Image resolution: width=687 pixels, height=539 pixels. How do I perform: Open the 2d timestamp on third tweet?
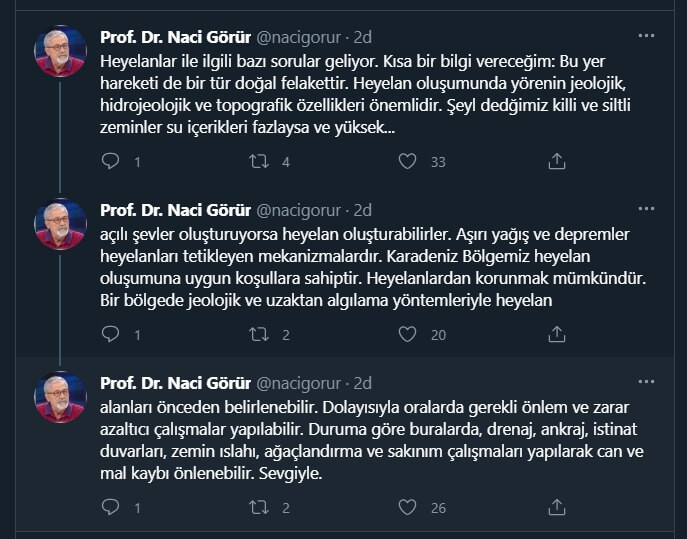point(363,383)
